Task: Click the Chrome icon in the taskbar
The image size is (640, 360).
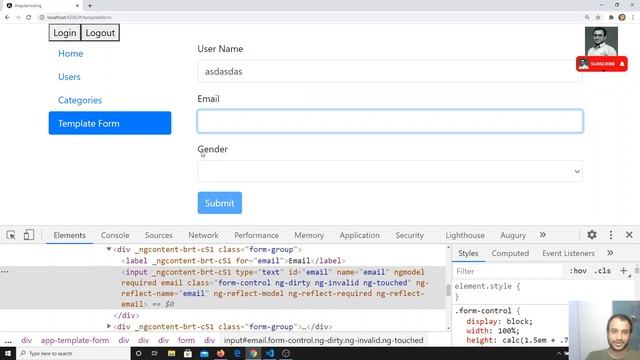Action: click(253, 353)
